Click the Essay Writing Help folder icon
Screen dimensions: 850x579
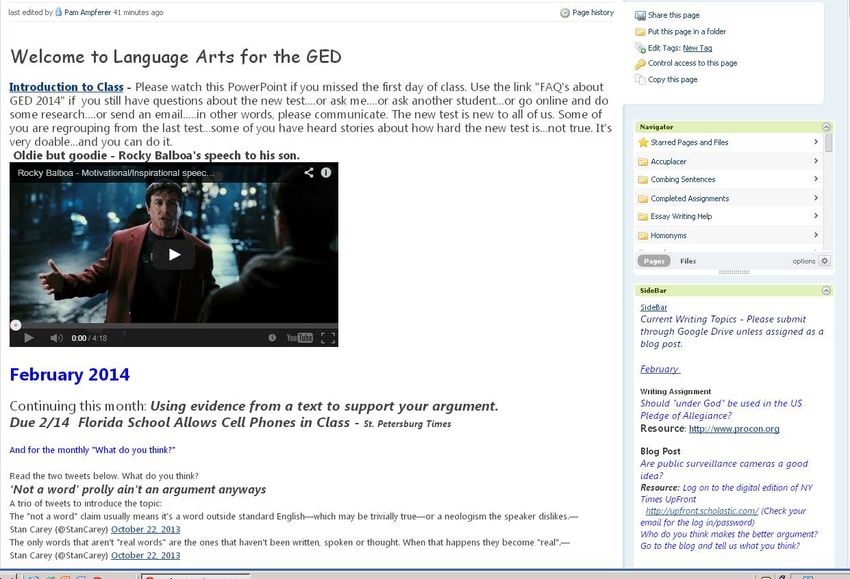643,216
